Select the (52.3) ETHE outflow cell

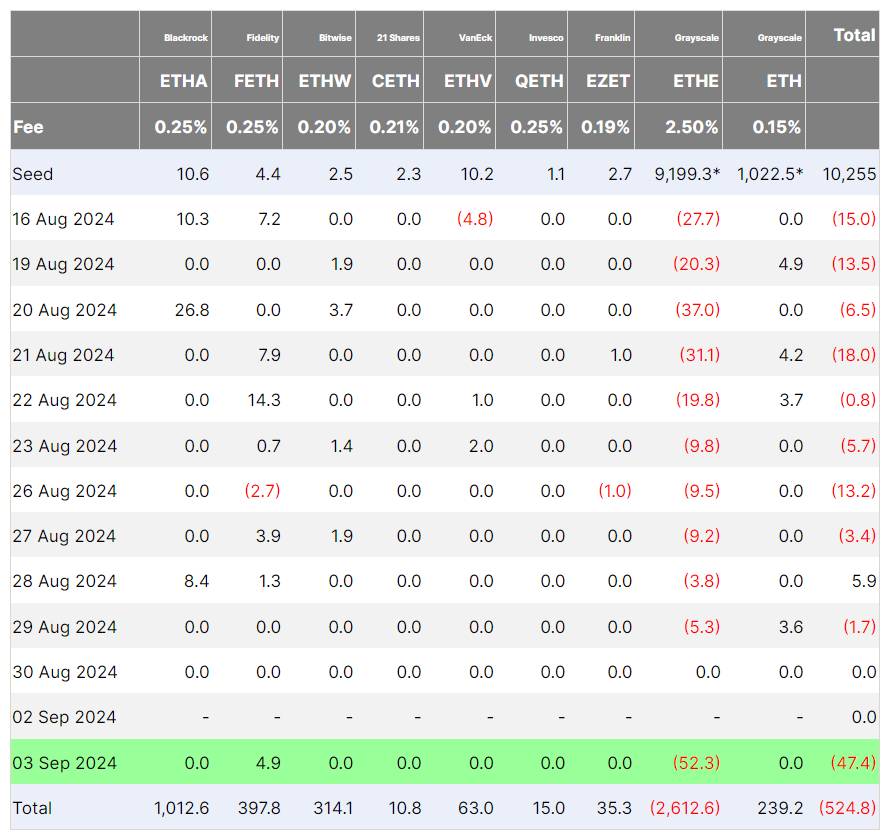point(696,763)
